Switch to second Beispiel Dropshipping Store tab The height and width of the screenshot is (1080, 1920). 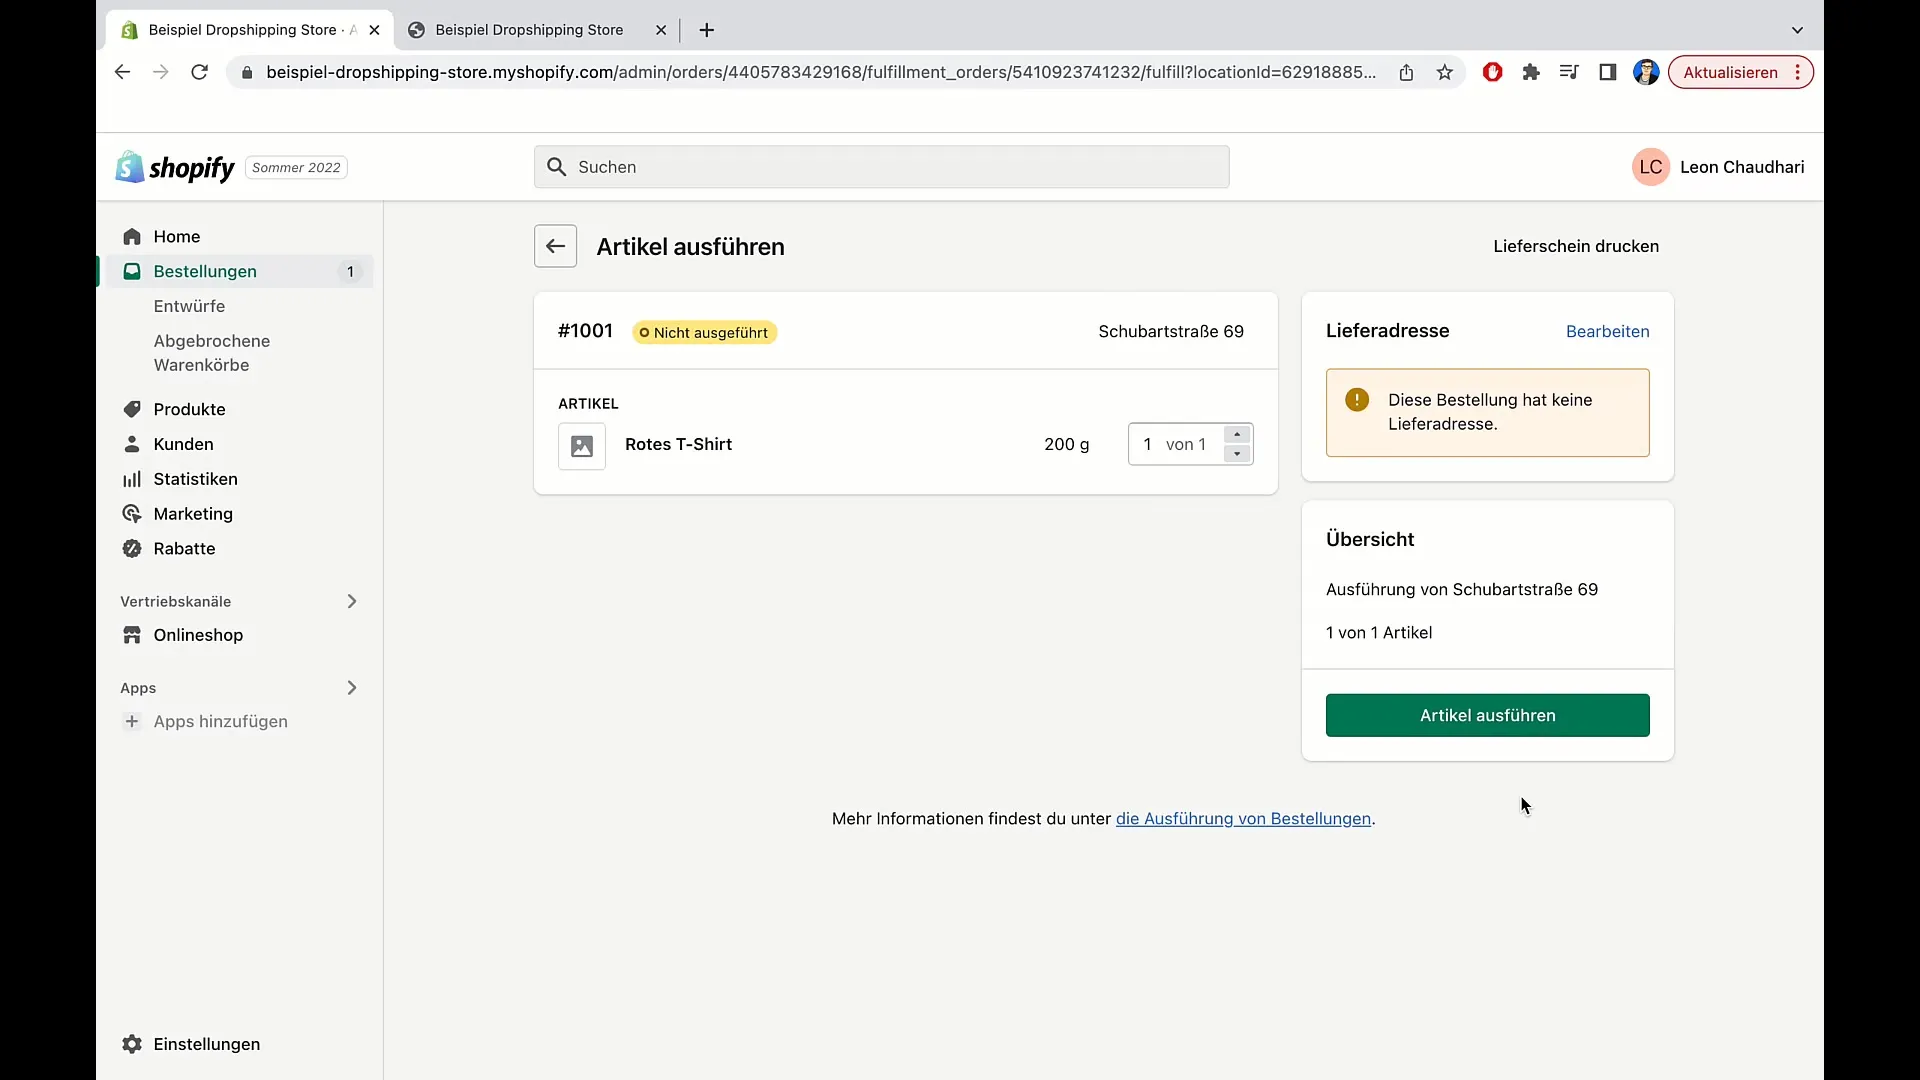coord(529,30)
